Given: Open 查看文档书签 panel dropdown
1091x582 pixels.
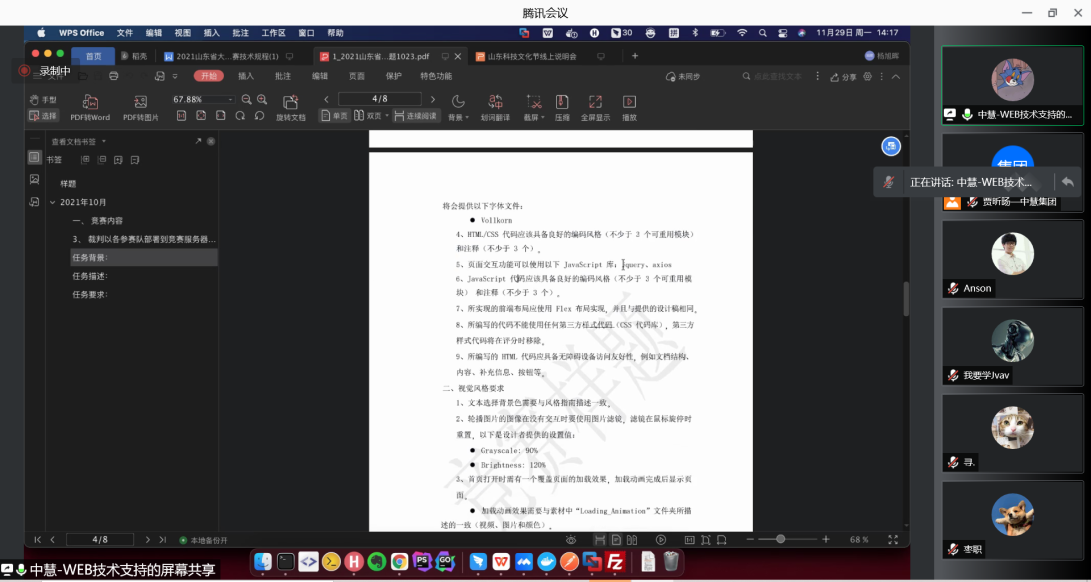Looking at the screenshot, I should (x=104, y=141).
